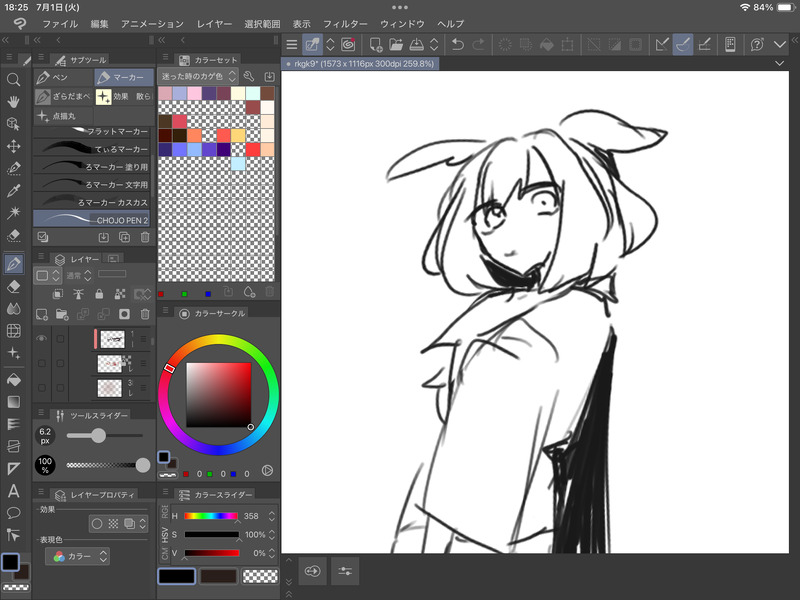The image size is (800, 600).
Task: Select the Eraser tool
Action: pyautogui.click(x=13, y=286)
